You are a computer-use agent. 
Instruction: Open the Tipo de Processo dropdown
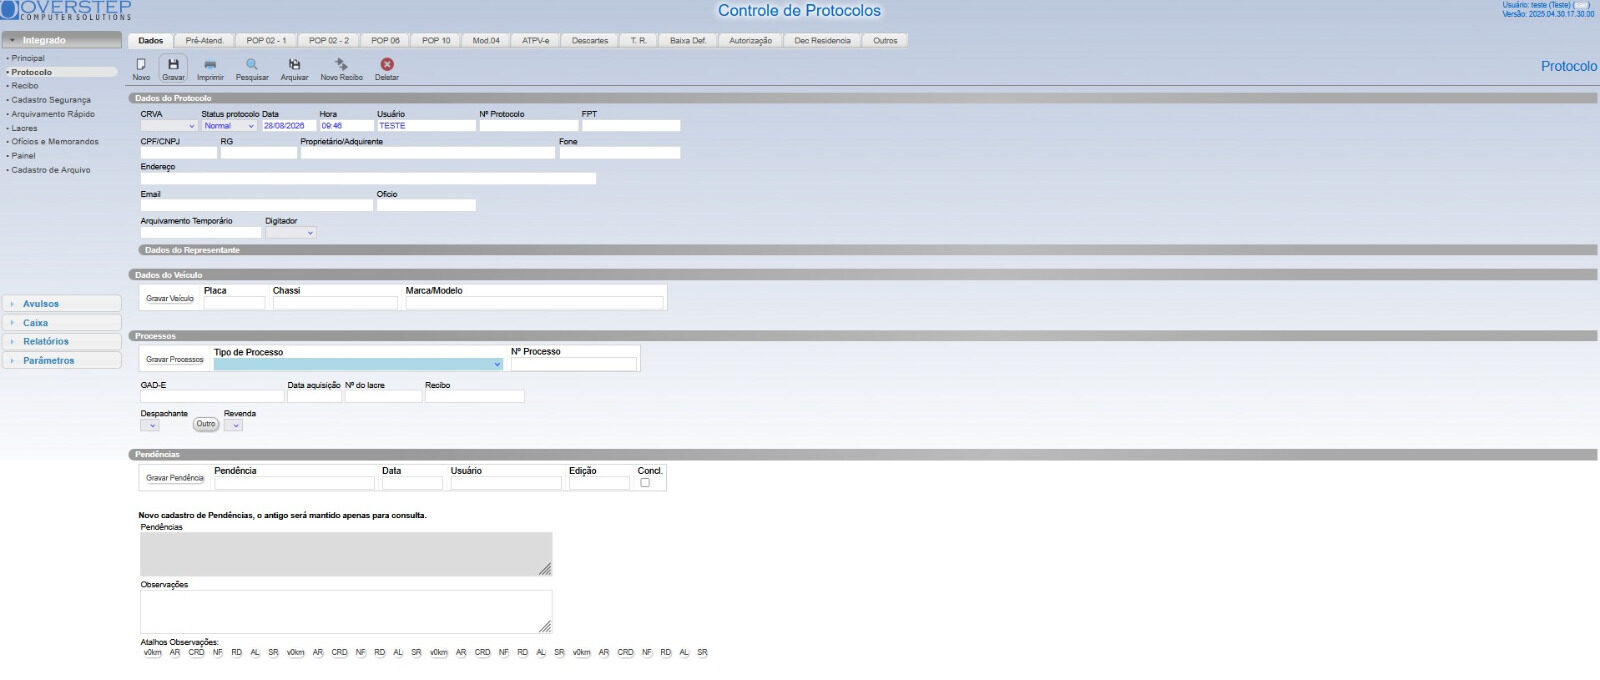[x=358, y=364]
